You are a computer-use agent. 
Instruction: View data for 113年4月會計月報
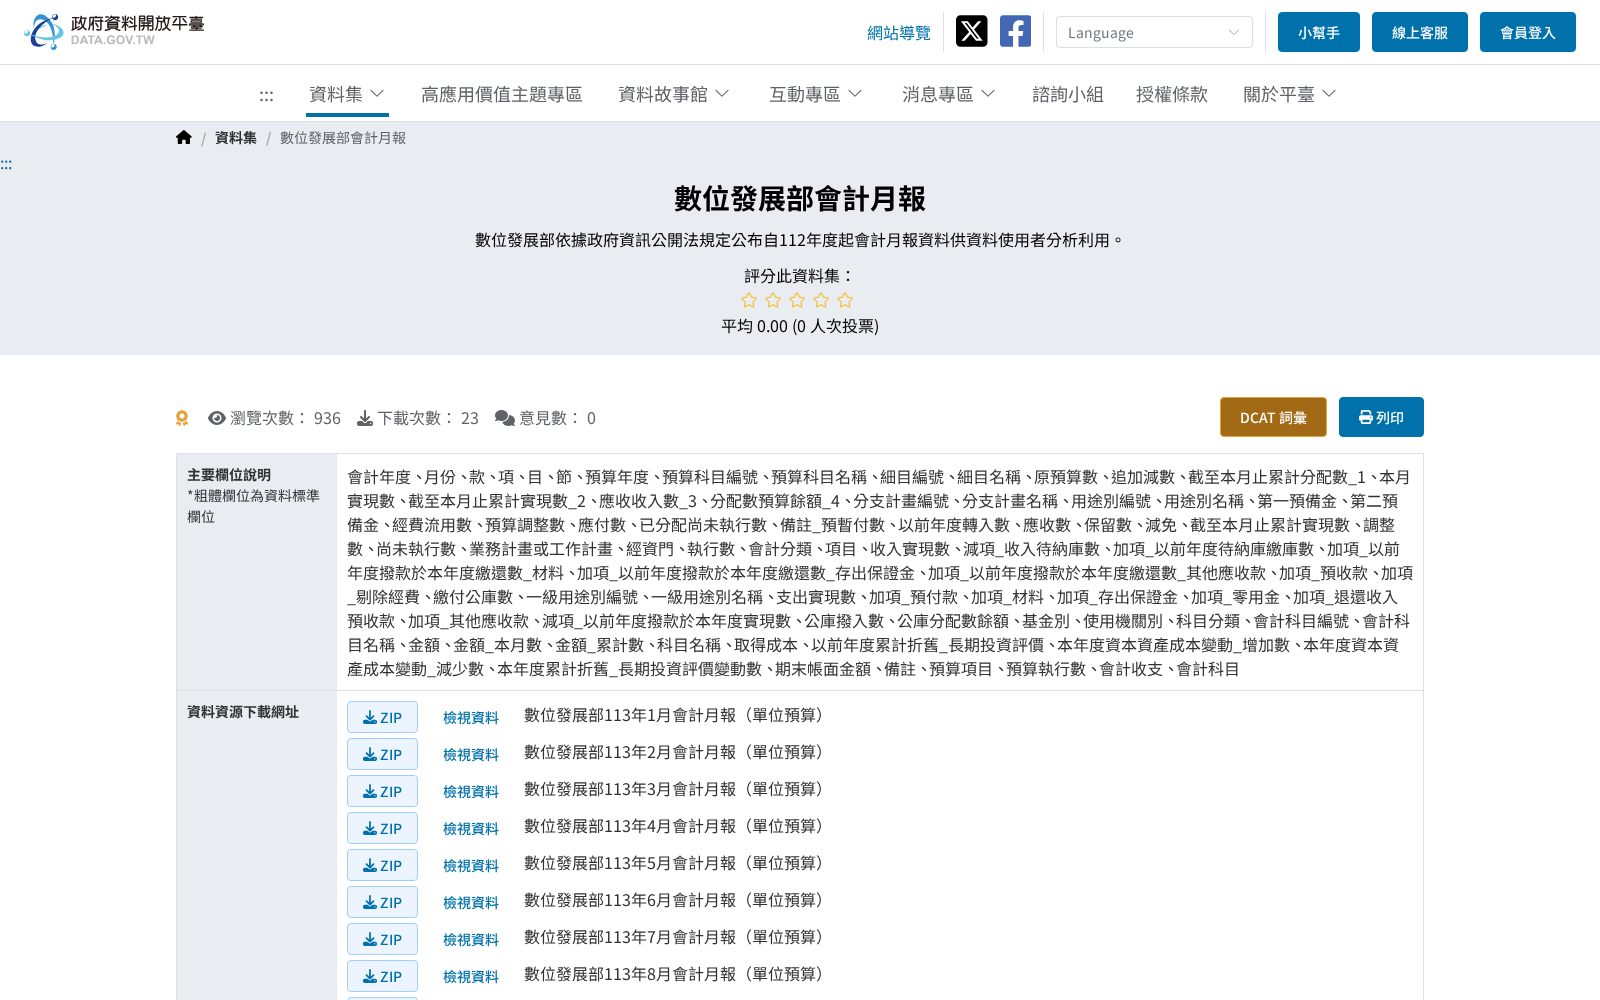coord(471,828)
